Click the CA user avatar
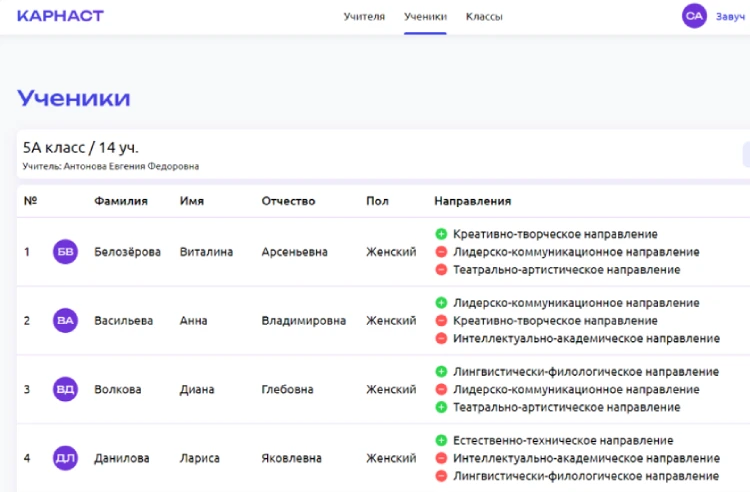Viewport: 750px width, 492px height. [694, 16]
